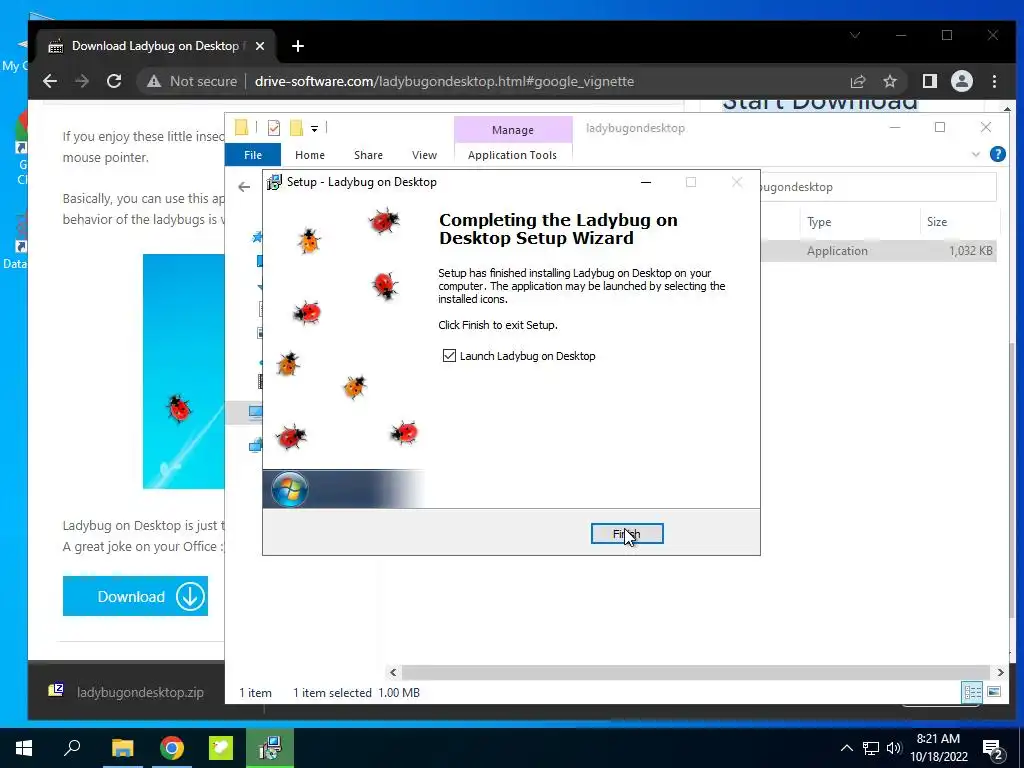Click volume speaker tray icon
The image size is (1024, 768).
894,748
